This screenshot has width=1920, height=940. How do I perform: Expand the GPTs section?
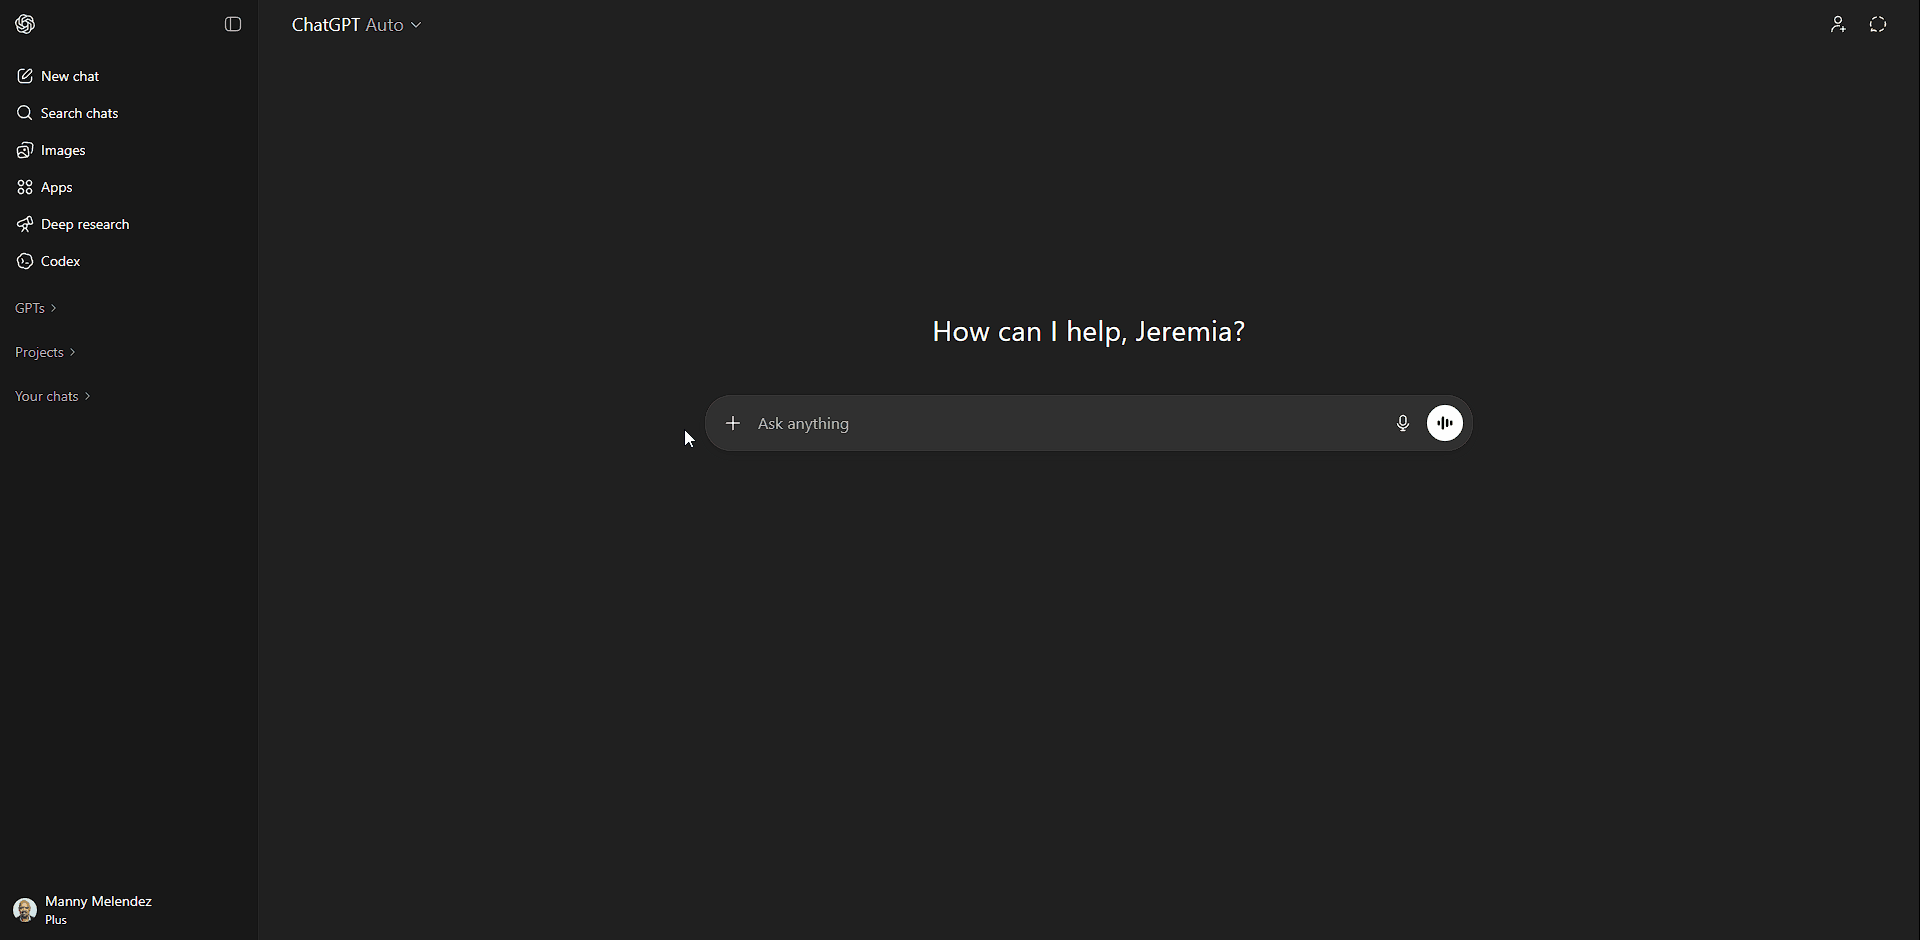tap(36, 308)
